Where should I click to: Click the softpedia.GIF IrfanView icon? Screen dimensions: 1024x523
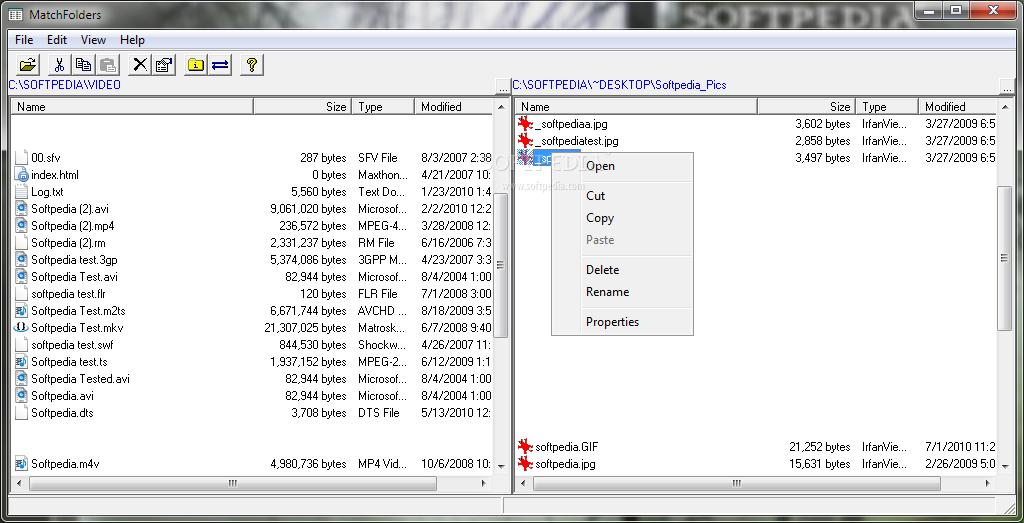(525, 447)
